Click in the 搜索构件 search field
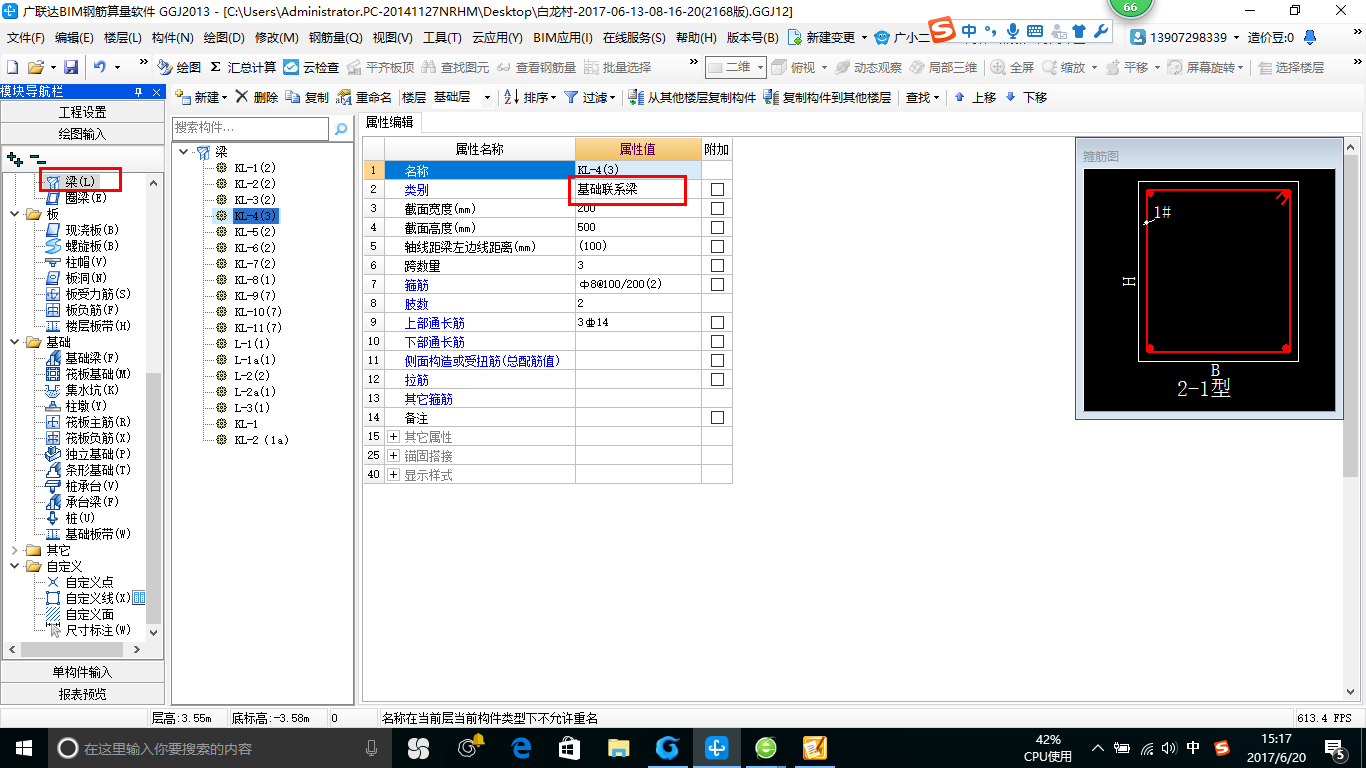1366x768 pixels. (x=250, y=128)
